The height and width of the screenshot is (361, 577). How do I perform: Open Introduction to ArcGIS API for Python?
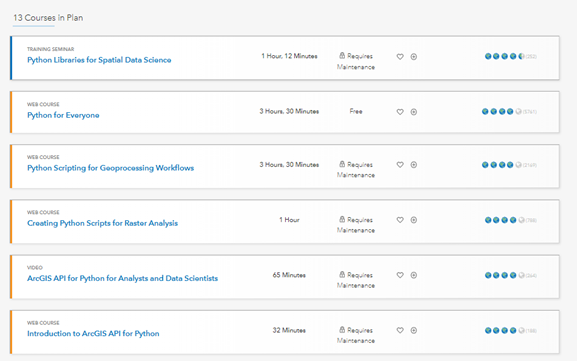[93, 334]
